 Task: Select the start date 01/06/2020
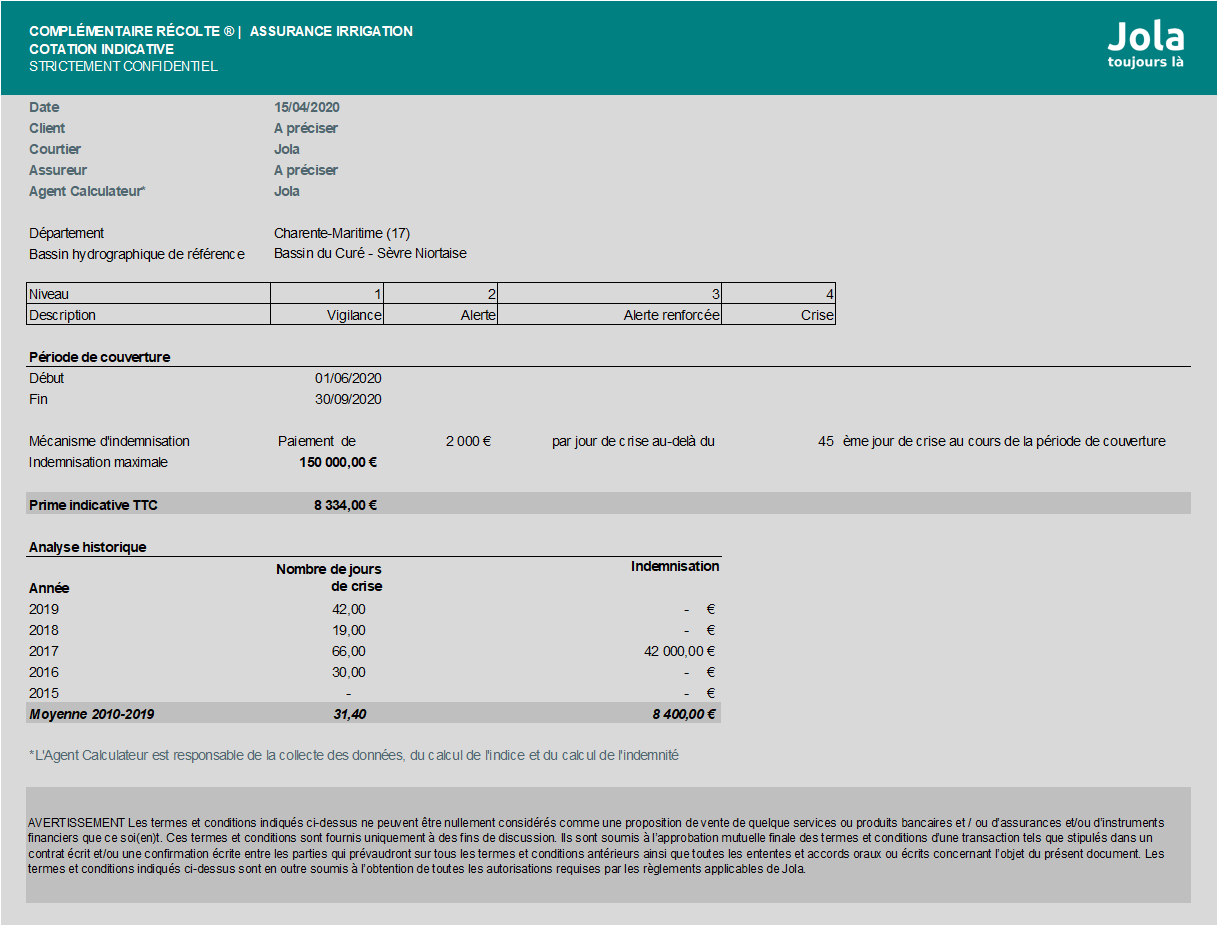pyautogui.click(x=348, y=378)
